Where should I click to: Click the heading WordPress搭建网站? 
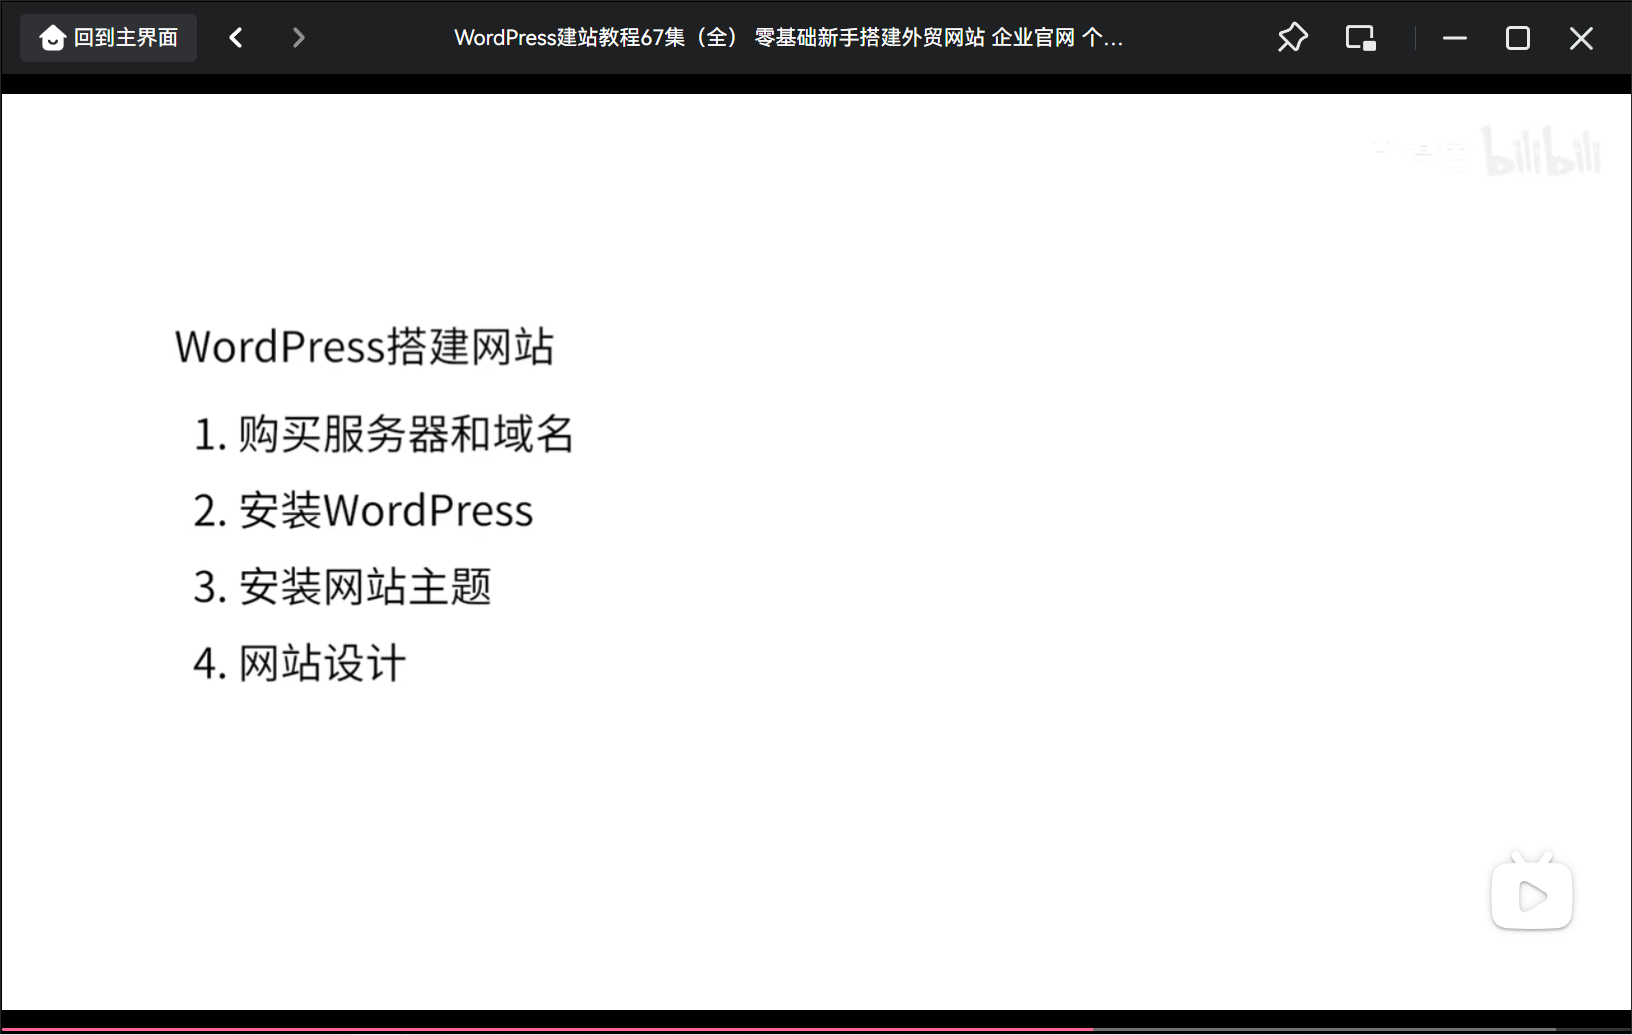364,347
